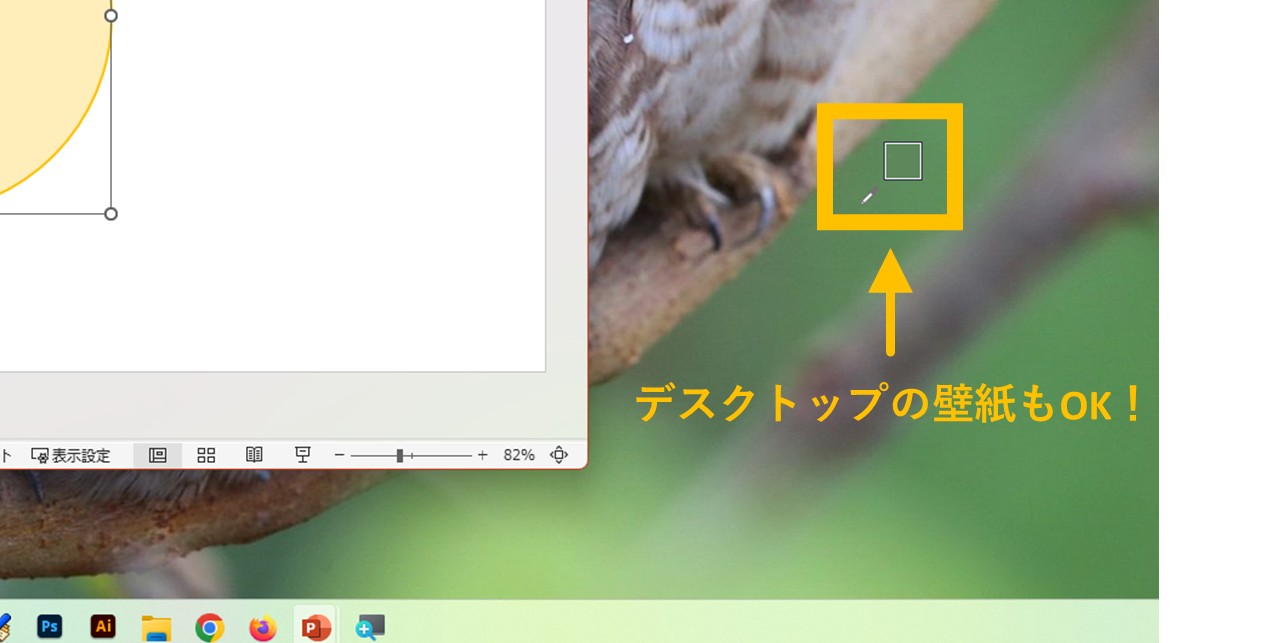Launch Firefox from the taskbar
Screen dimensions: 1280x643
pyautogui.click(x=262, y=628)
